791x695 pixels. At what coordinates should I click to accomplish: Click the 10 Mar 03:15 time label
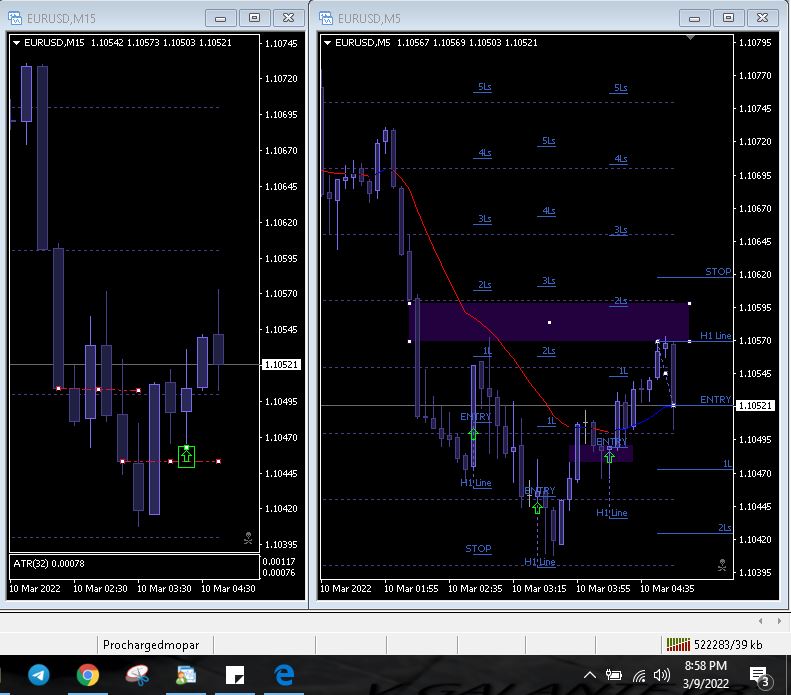[539, 588]
